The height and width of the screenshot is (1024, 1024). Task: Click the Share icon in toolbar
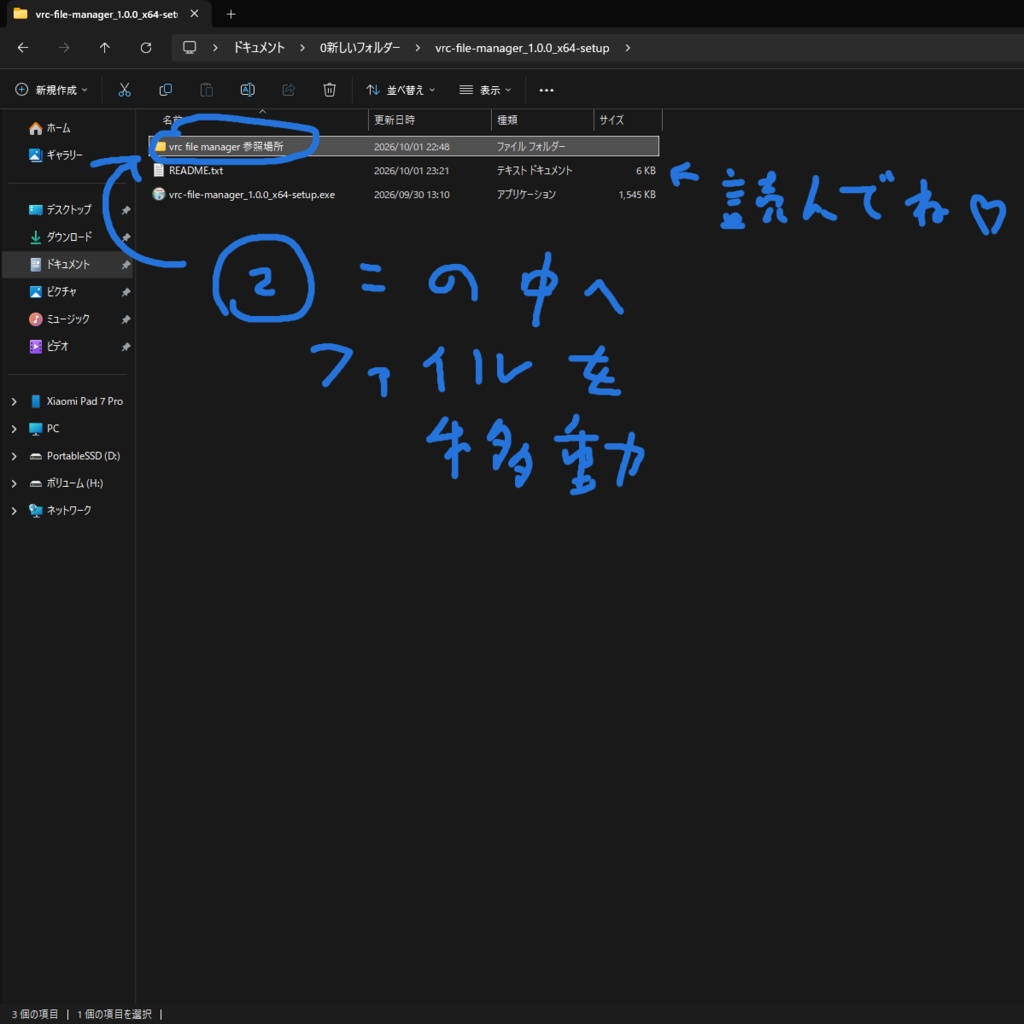[x=288, y=89]
